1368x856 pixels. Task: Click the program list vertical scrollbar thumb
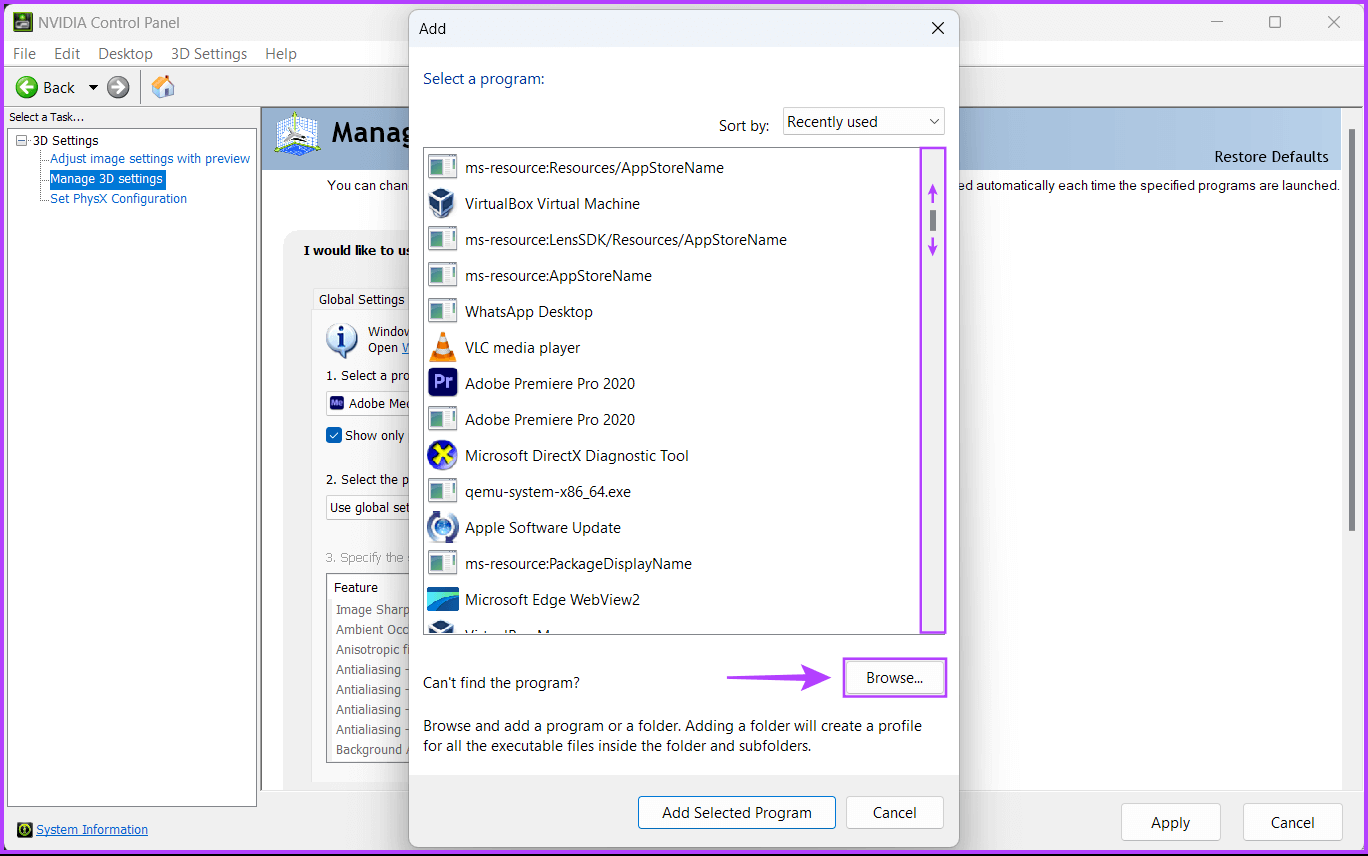tap(933, 220)
